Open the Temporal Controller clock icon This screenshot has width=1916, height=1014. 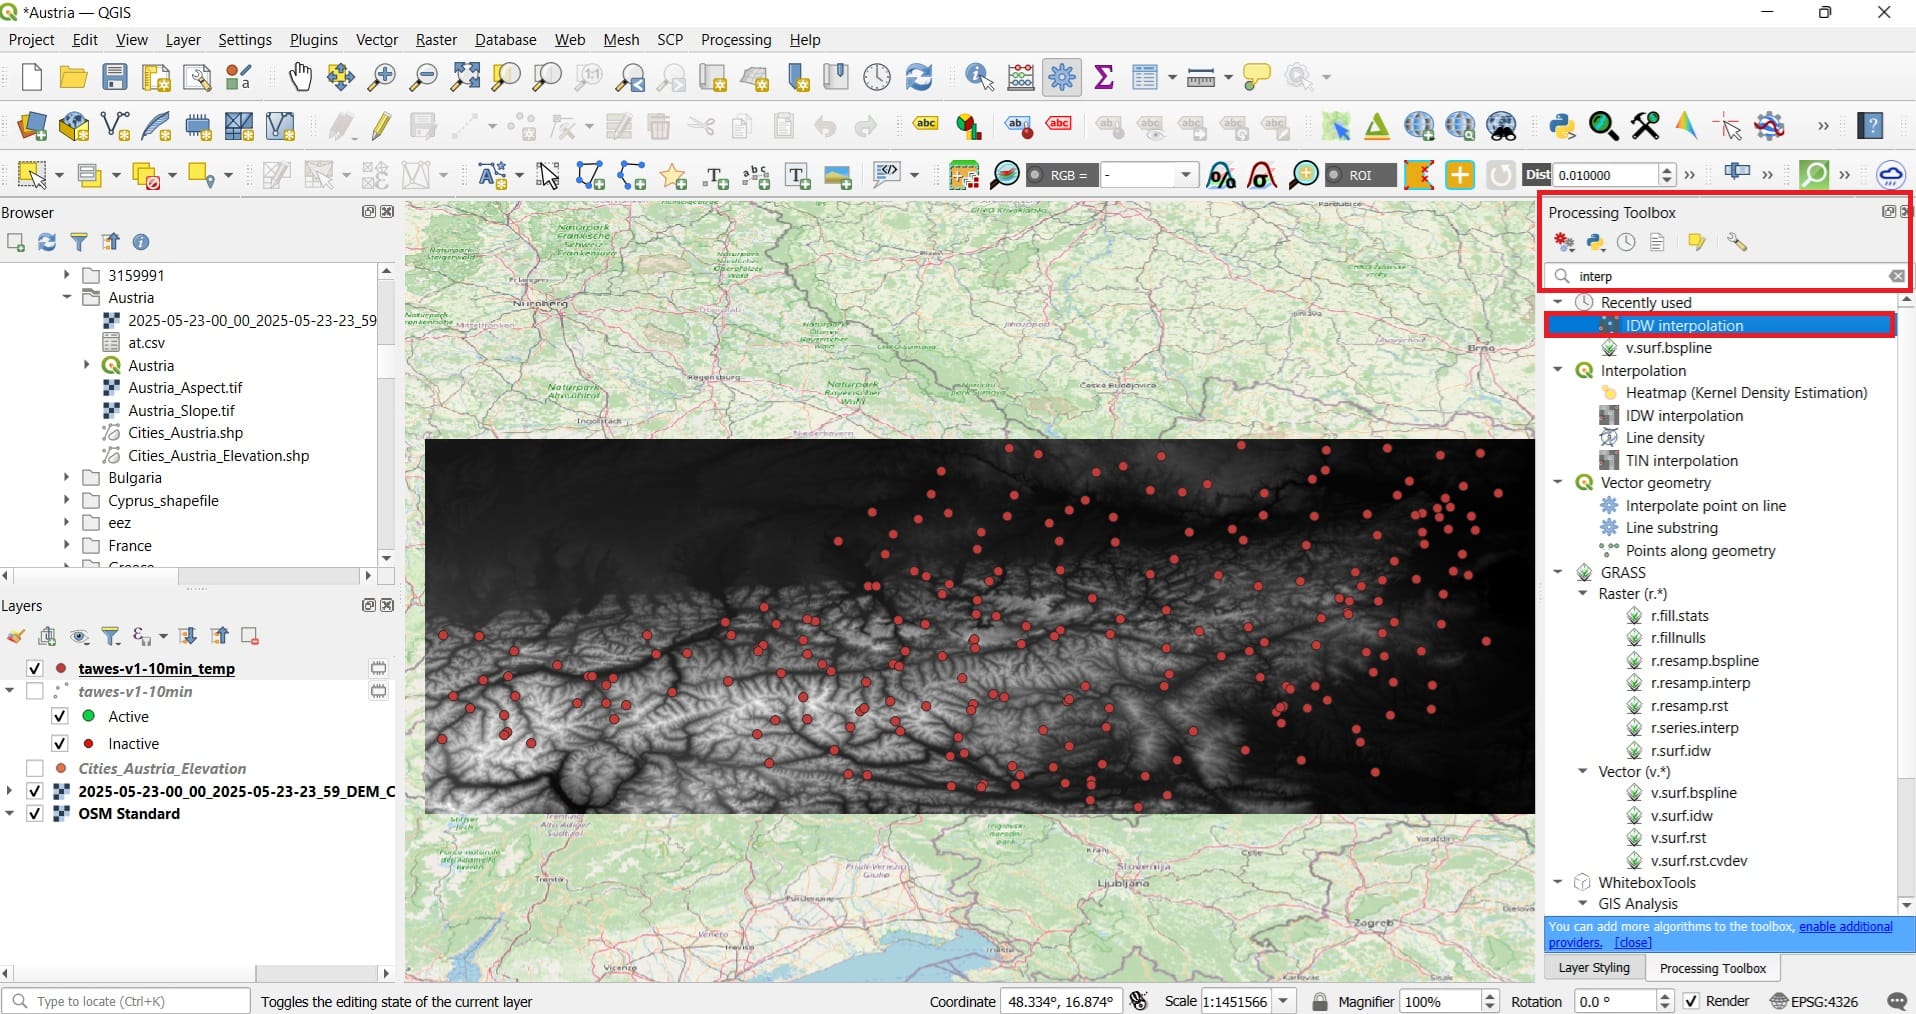coord(877,77)
